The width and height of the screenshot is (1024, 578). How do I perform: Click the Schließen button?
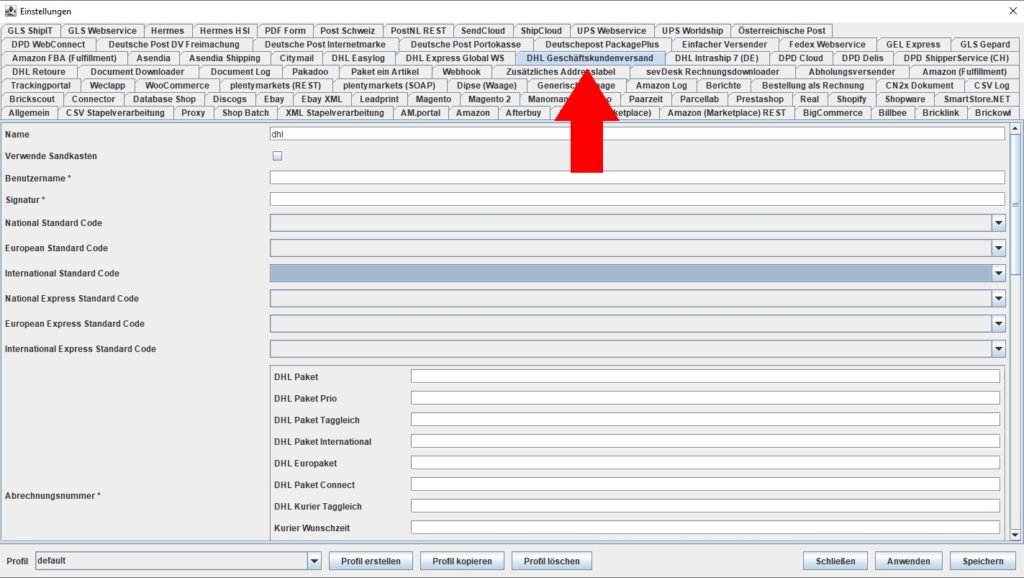[x=835, y=561]
